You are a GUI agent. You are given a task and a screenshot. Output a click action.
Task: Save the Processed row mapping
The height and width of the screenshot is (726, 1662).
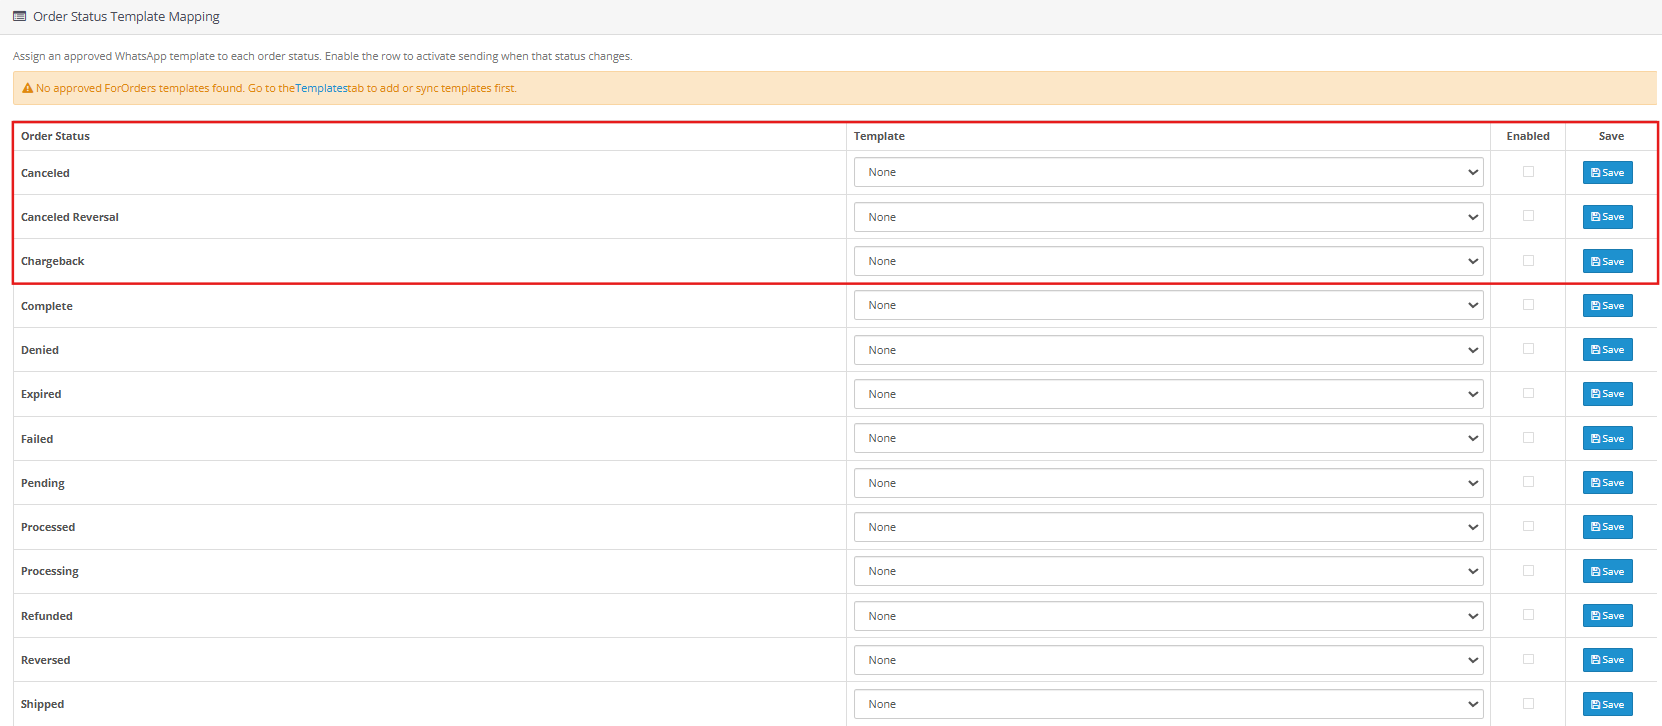pyautogui.click(x=1607, y=527)
